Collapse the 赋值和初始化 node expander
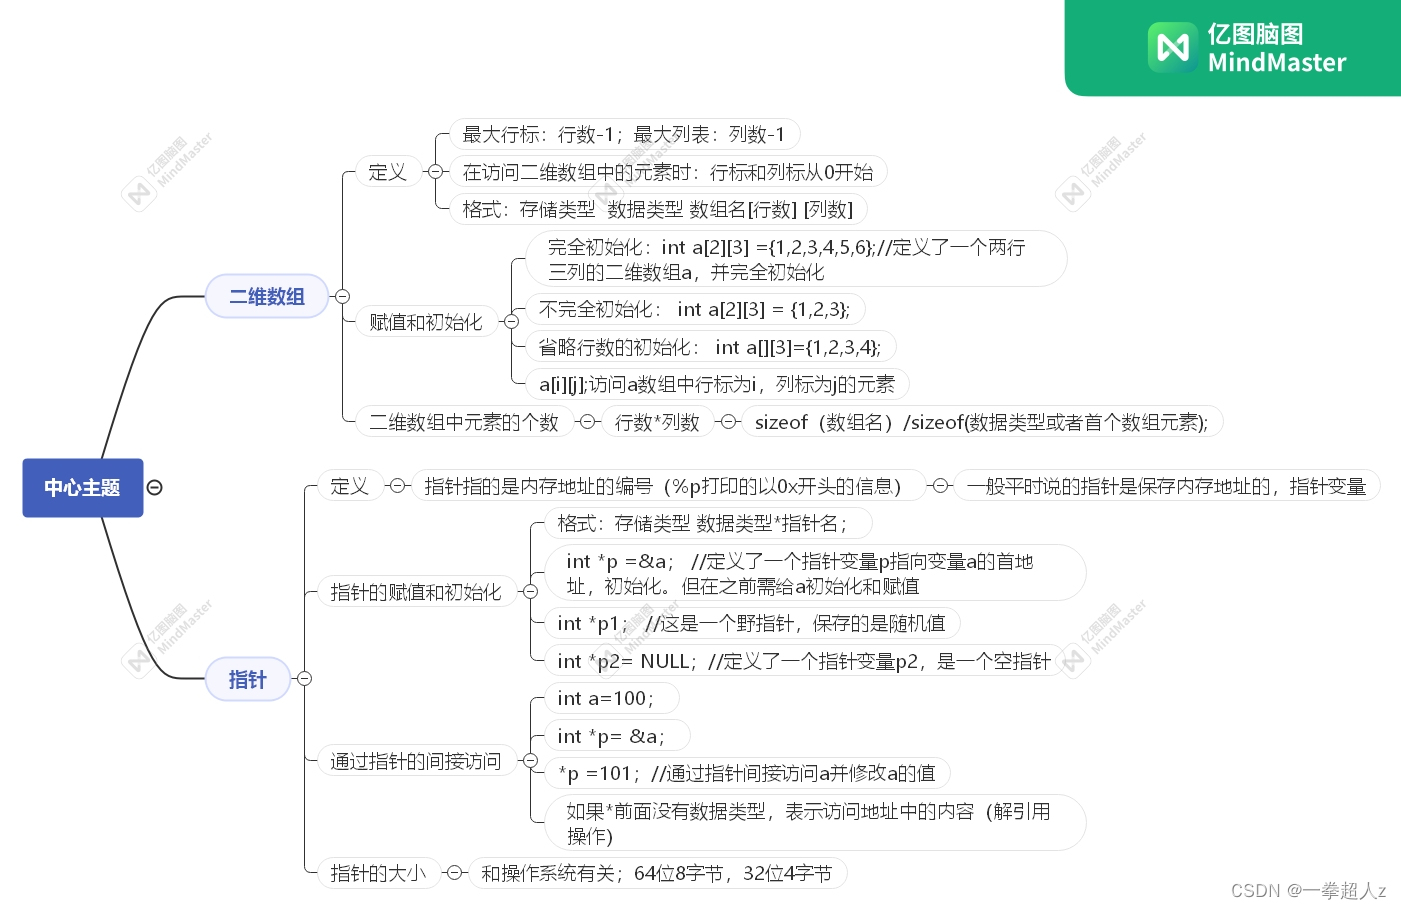 [511, 322]
